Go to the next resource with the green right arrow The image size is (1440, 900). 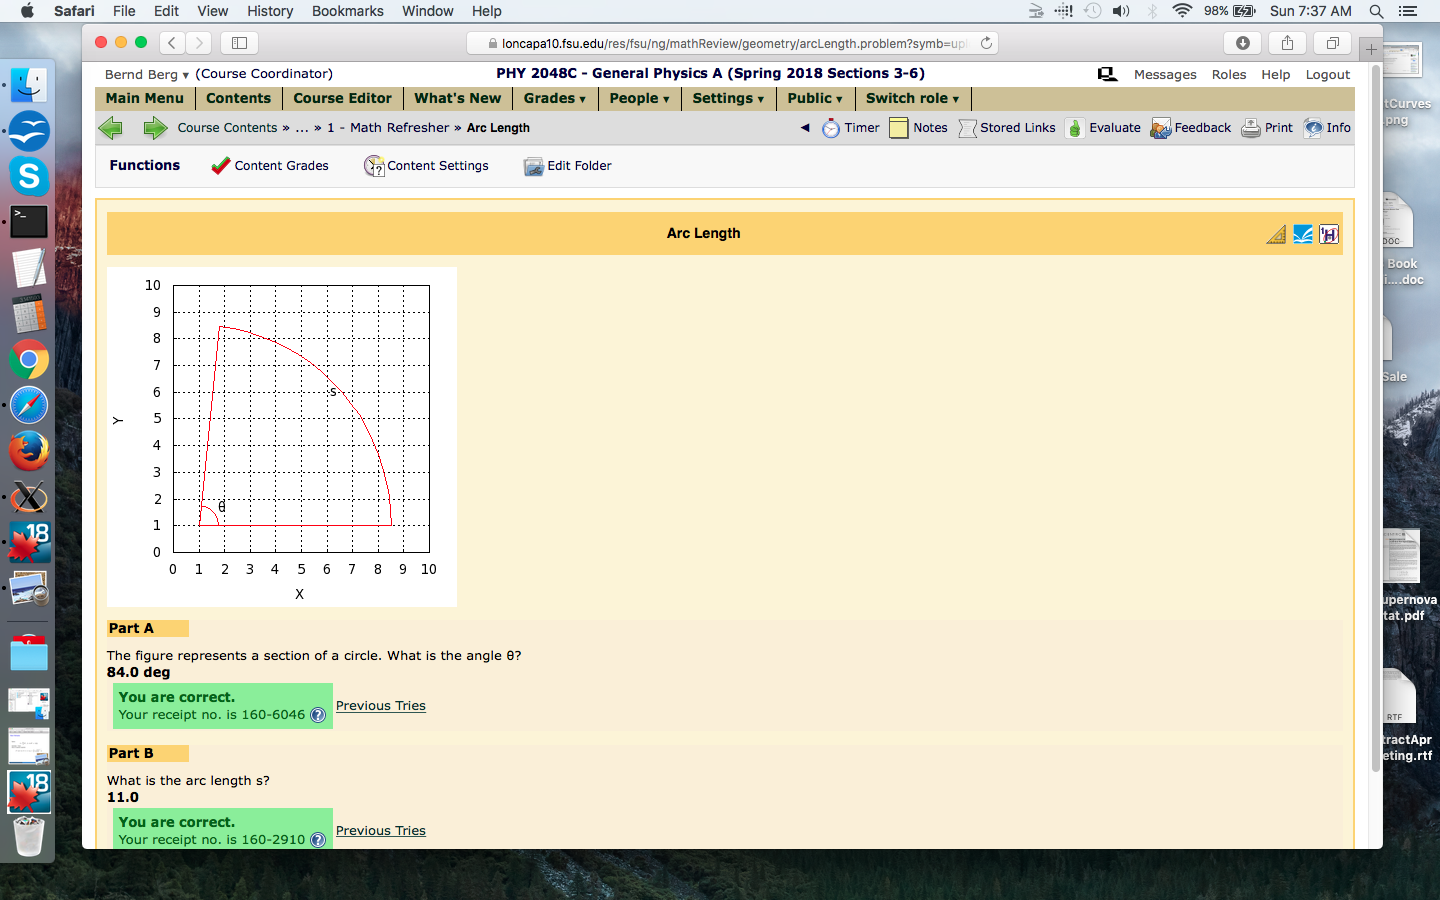click(x=155, y=128)
